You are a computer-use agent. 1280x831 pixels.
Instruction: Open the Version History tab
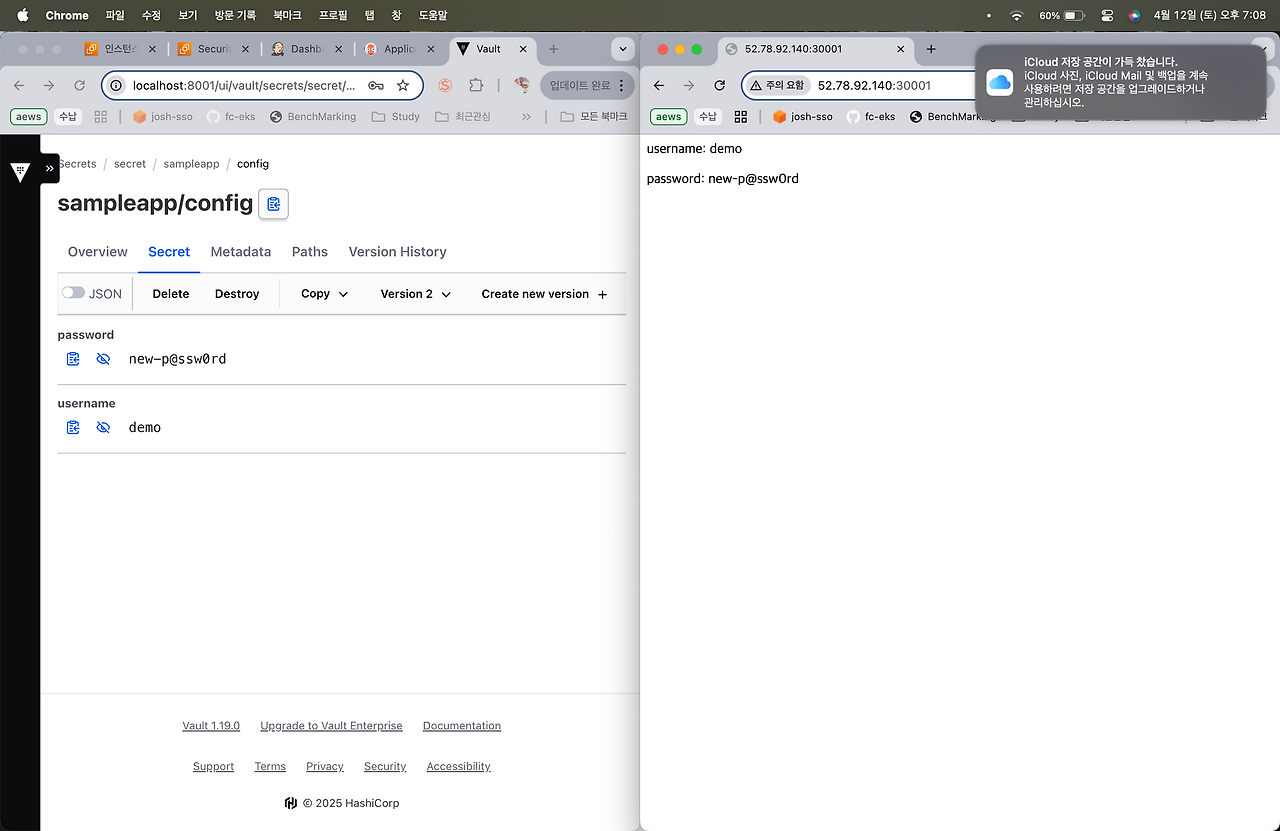click(x=397, y=252)
